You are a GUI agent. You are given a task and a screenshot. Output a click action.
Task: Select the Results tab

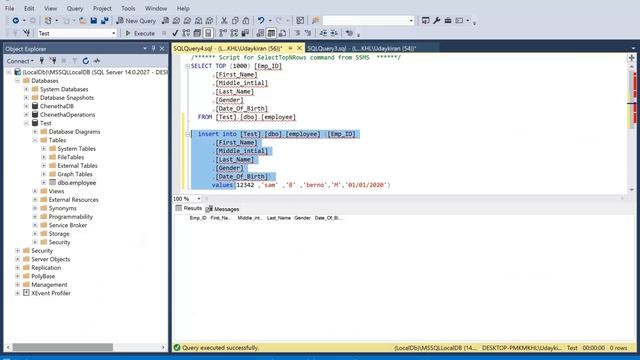pos(189,209)
